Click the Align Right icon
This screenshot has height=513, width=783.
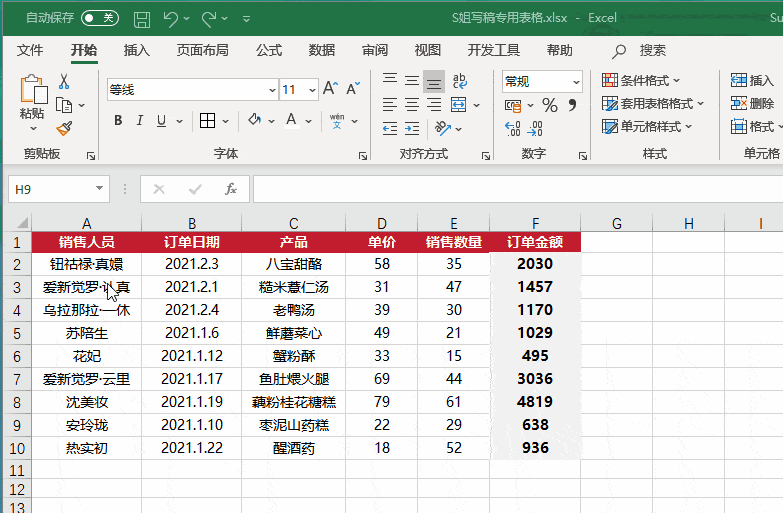pos(434,105)
